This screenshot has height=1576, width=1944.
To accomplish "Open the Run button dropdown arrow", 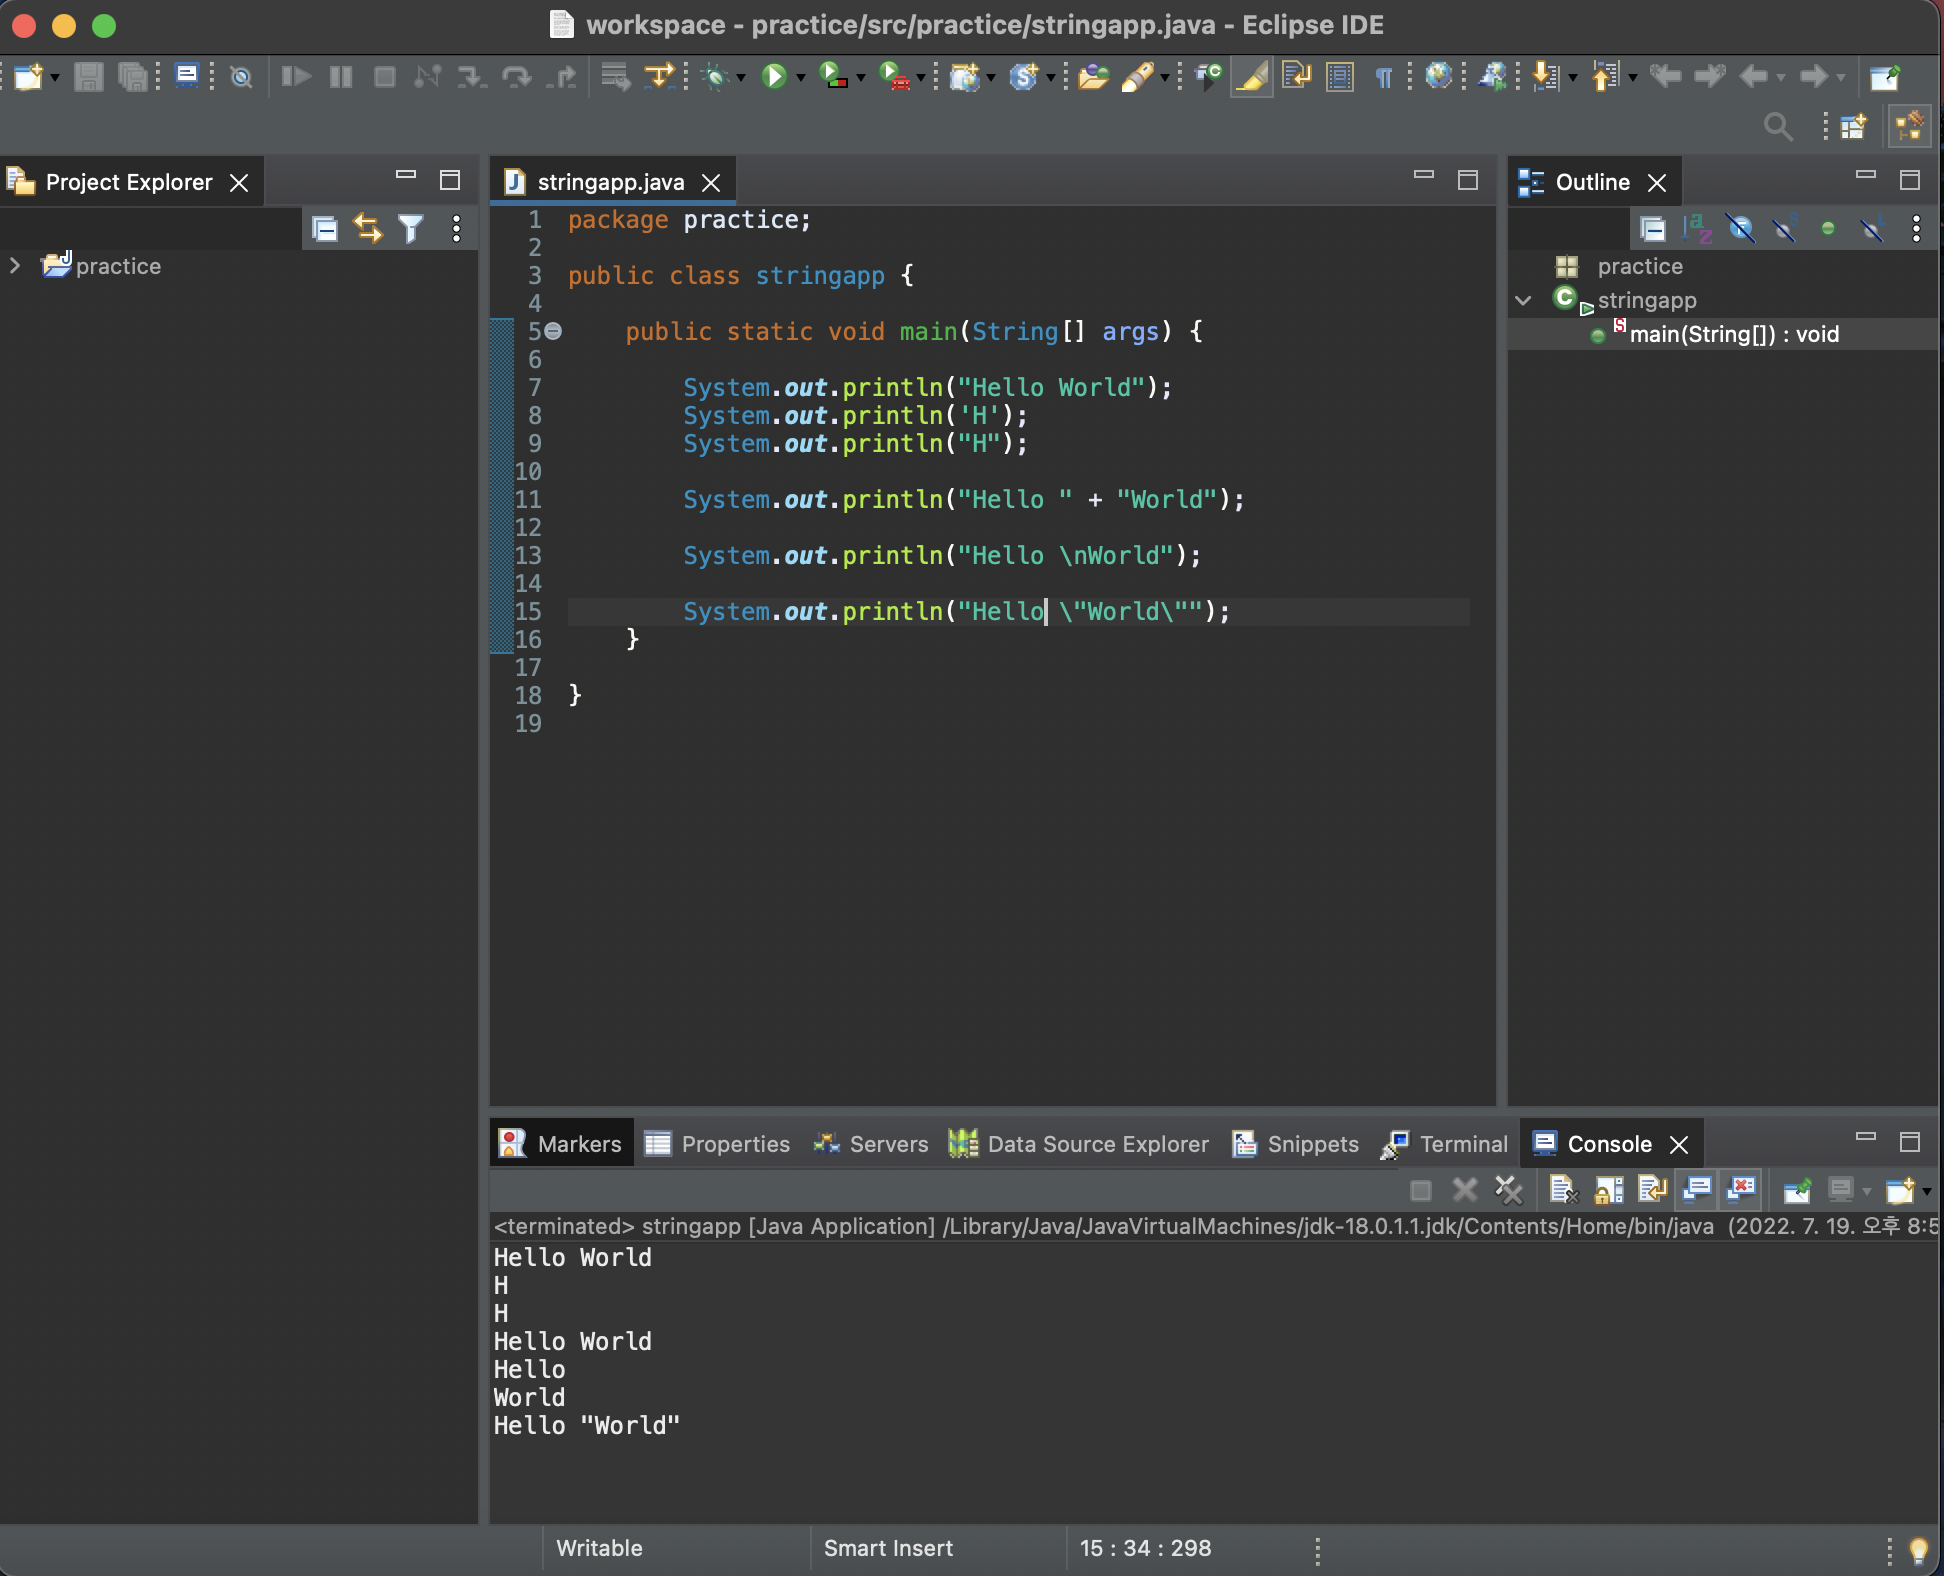I will click(800, 77).
